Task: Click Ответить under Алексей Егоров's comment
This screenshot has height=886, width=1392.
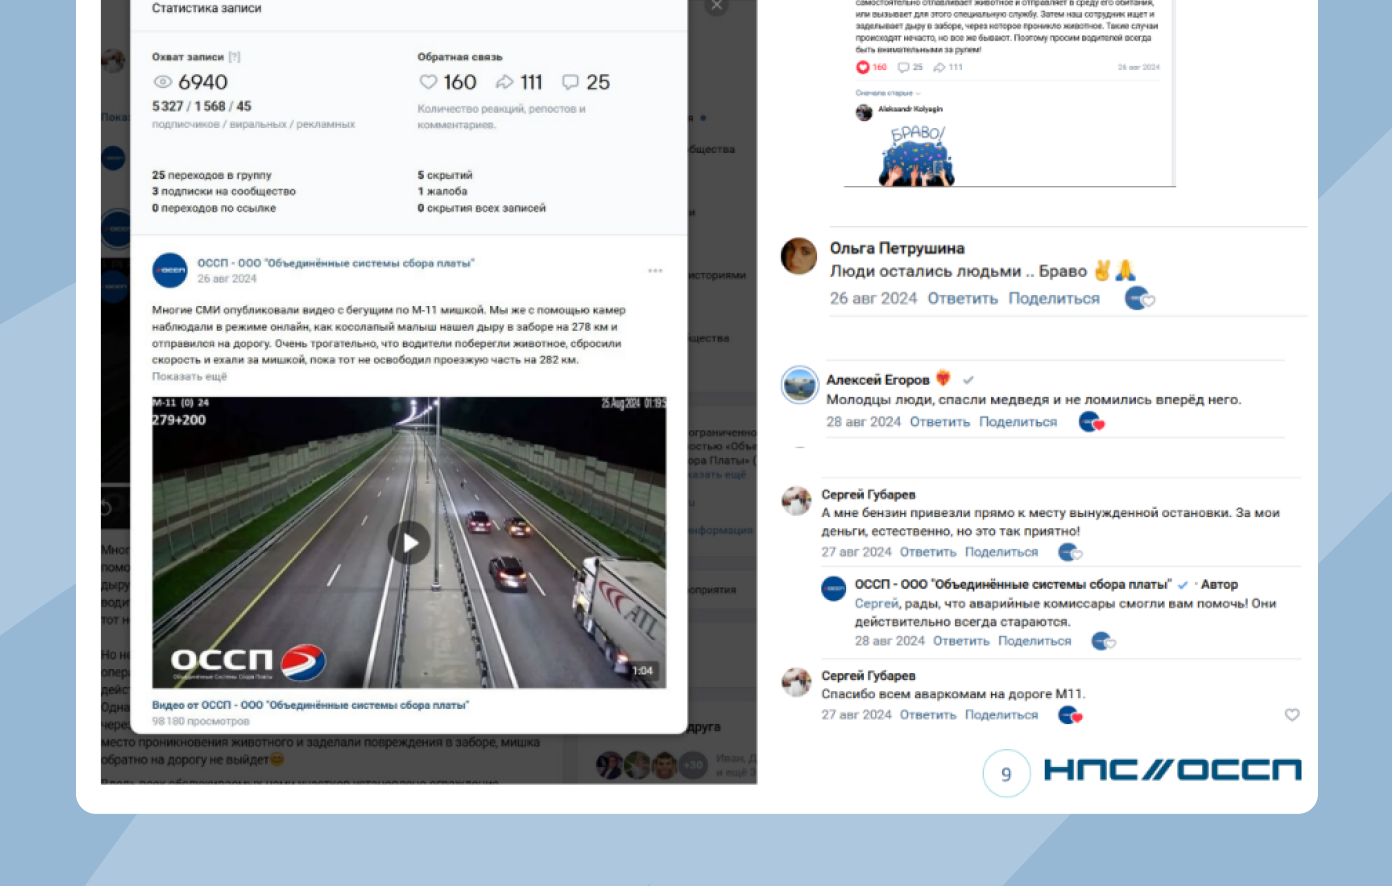Action: (x=939, y=422)
